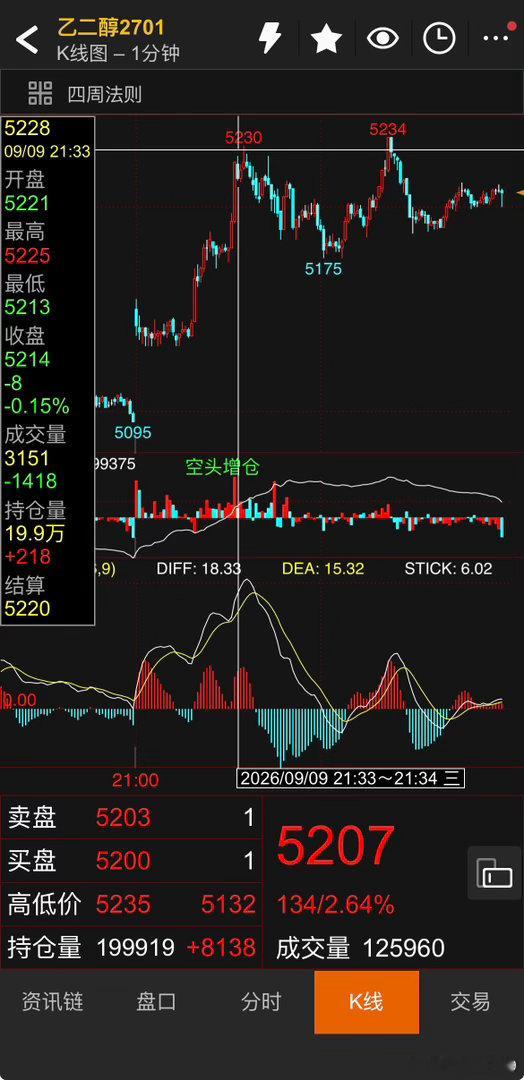Image resolution: width=524 pixels, height=1080 pixels.
Task: Open the 交易 tab
Action: [470, 1001]
